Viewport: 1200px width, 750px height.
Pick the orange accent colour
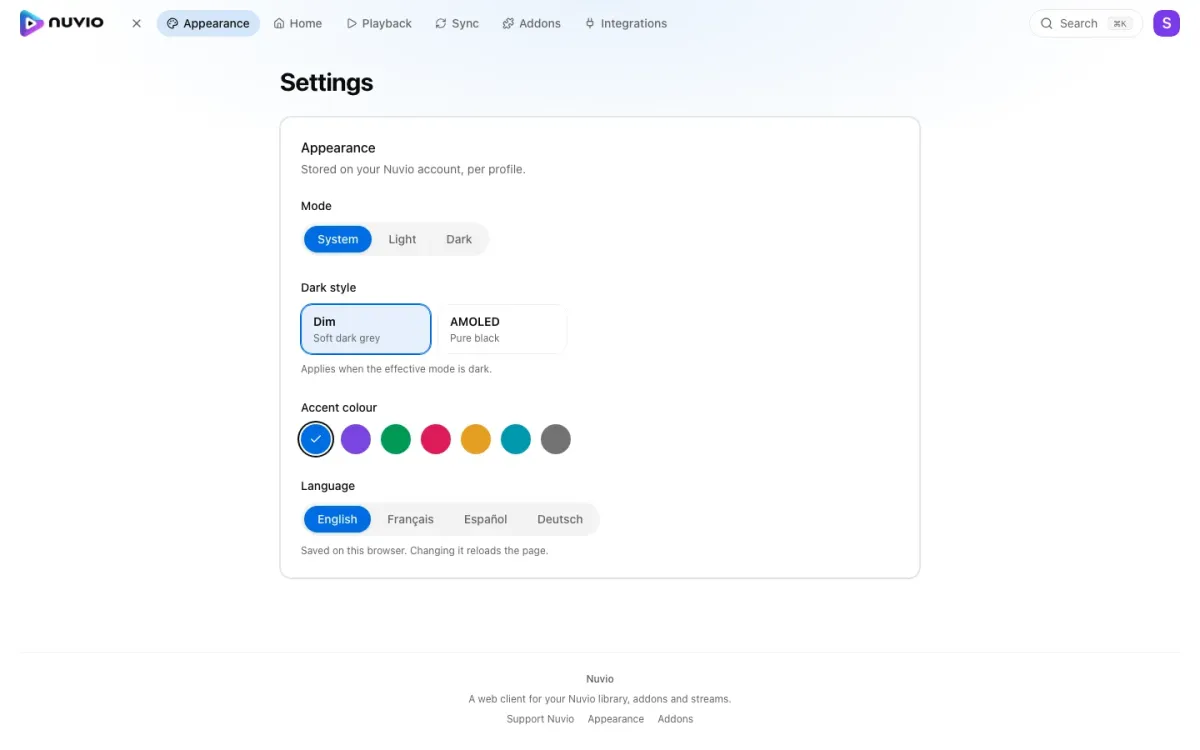click(476, 439)
